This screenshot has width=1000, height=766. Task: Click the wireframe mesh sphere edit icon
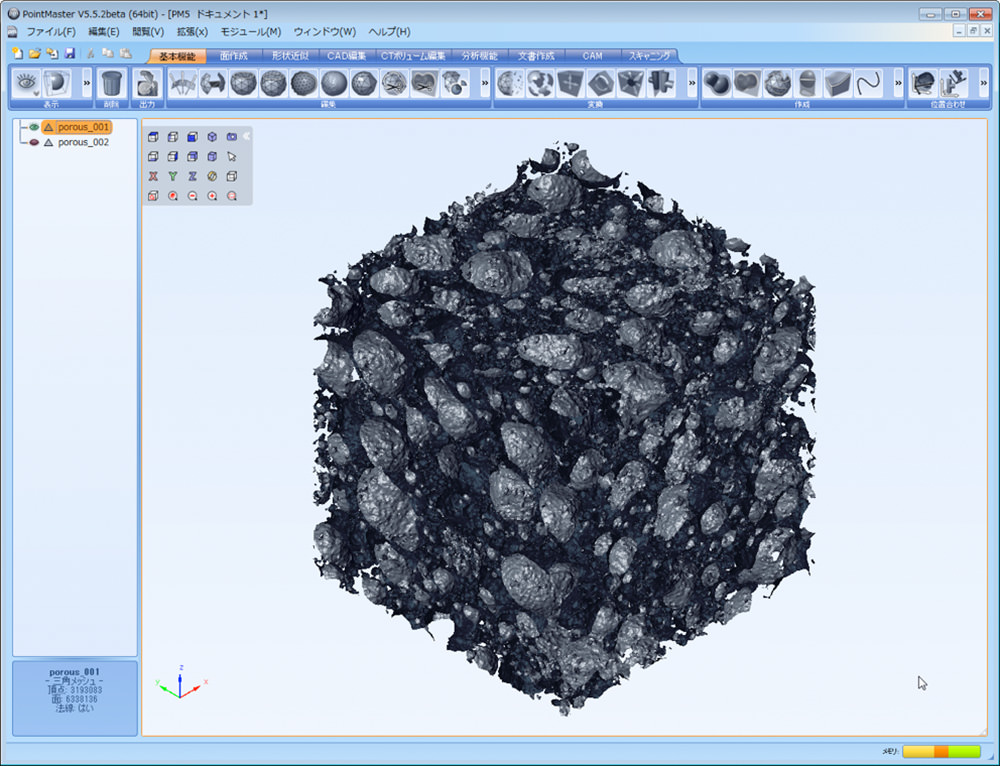pyautogui.click(x=244, y=83)
